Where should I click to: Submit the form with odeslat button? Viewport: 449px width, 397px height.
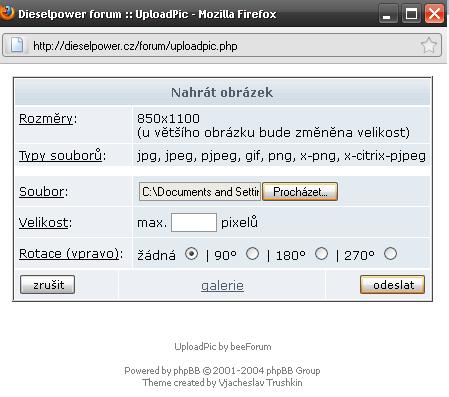pyautogui.click(x=392, y=285)
